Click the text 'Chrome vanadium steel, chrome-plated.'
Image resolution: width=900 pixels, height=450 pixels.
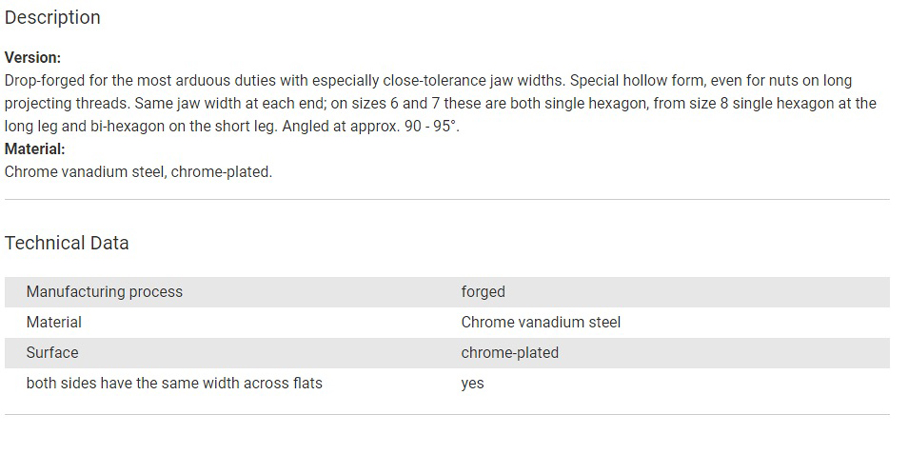pyautogui.click(x=138, y=172)
